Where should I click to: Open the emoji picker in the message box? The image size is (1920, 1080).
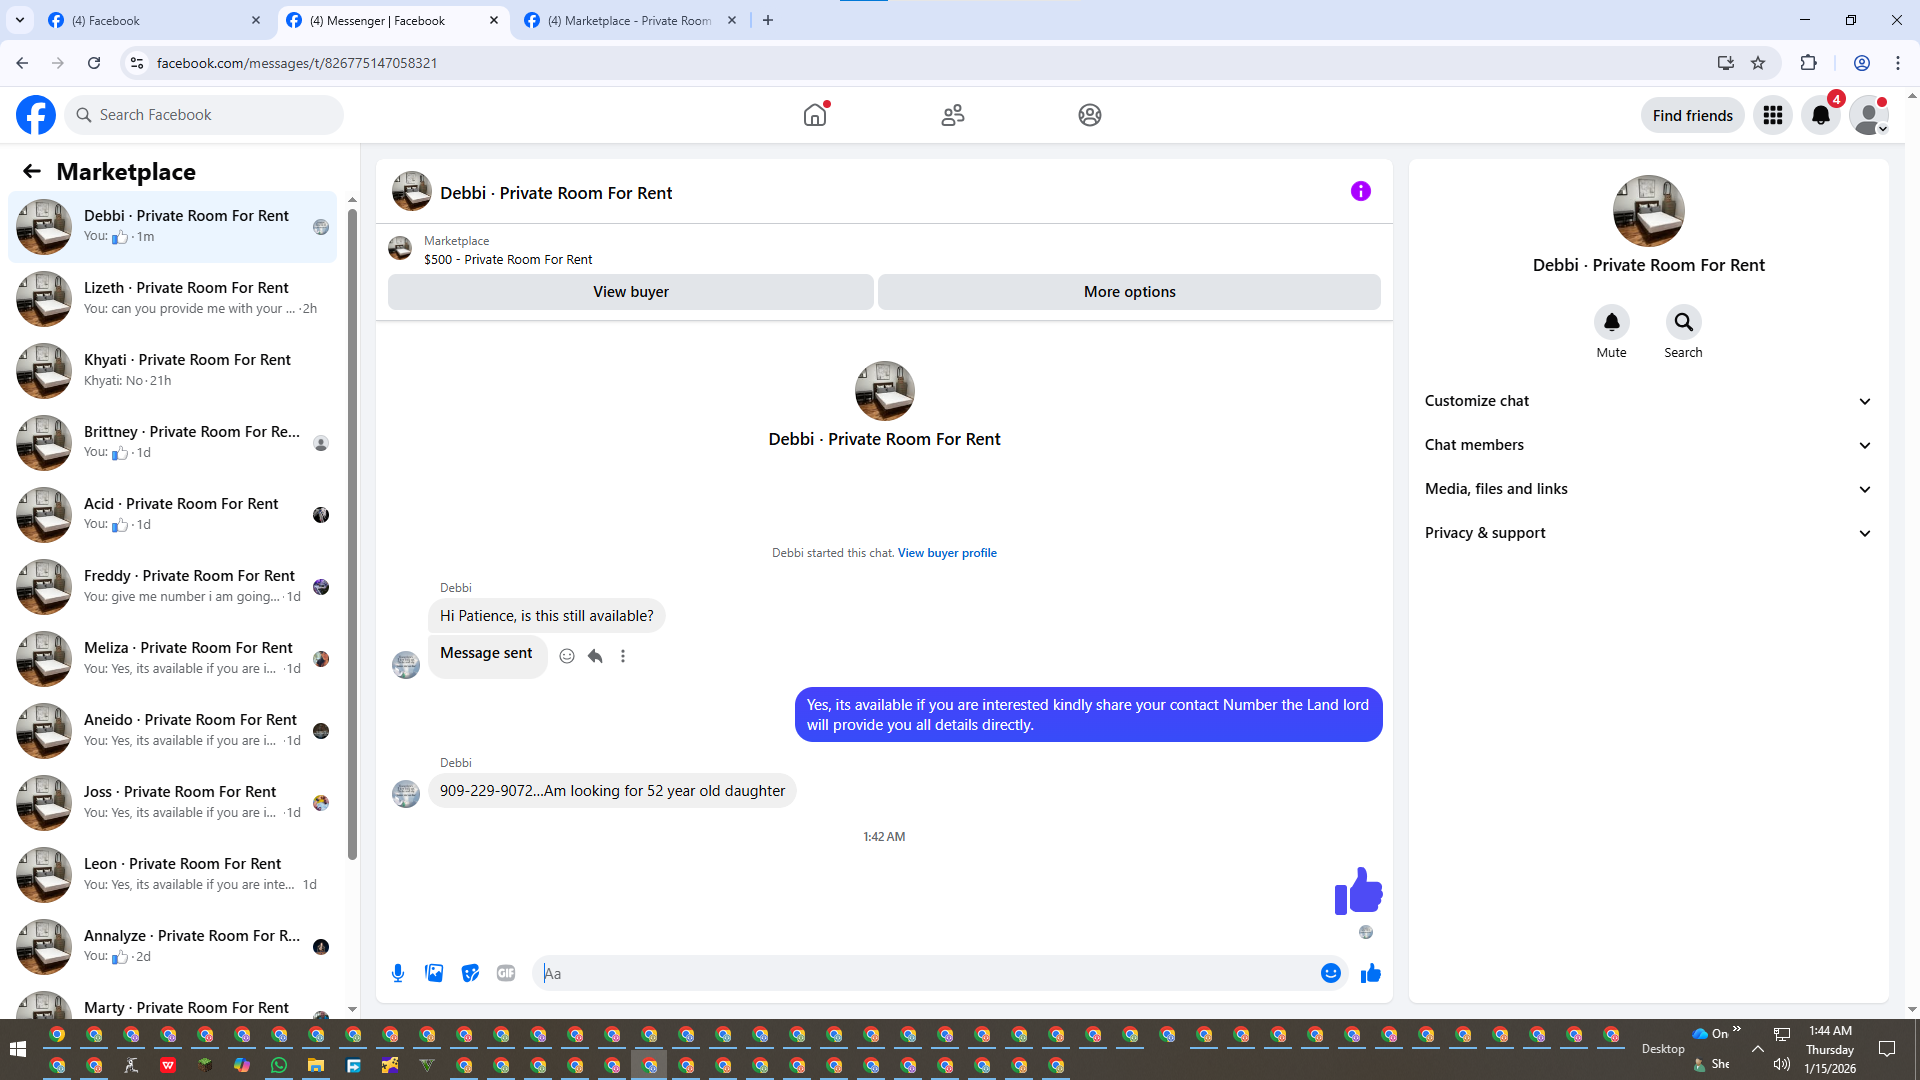[1330, 973]
